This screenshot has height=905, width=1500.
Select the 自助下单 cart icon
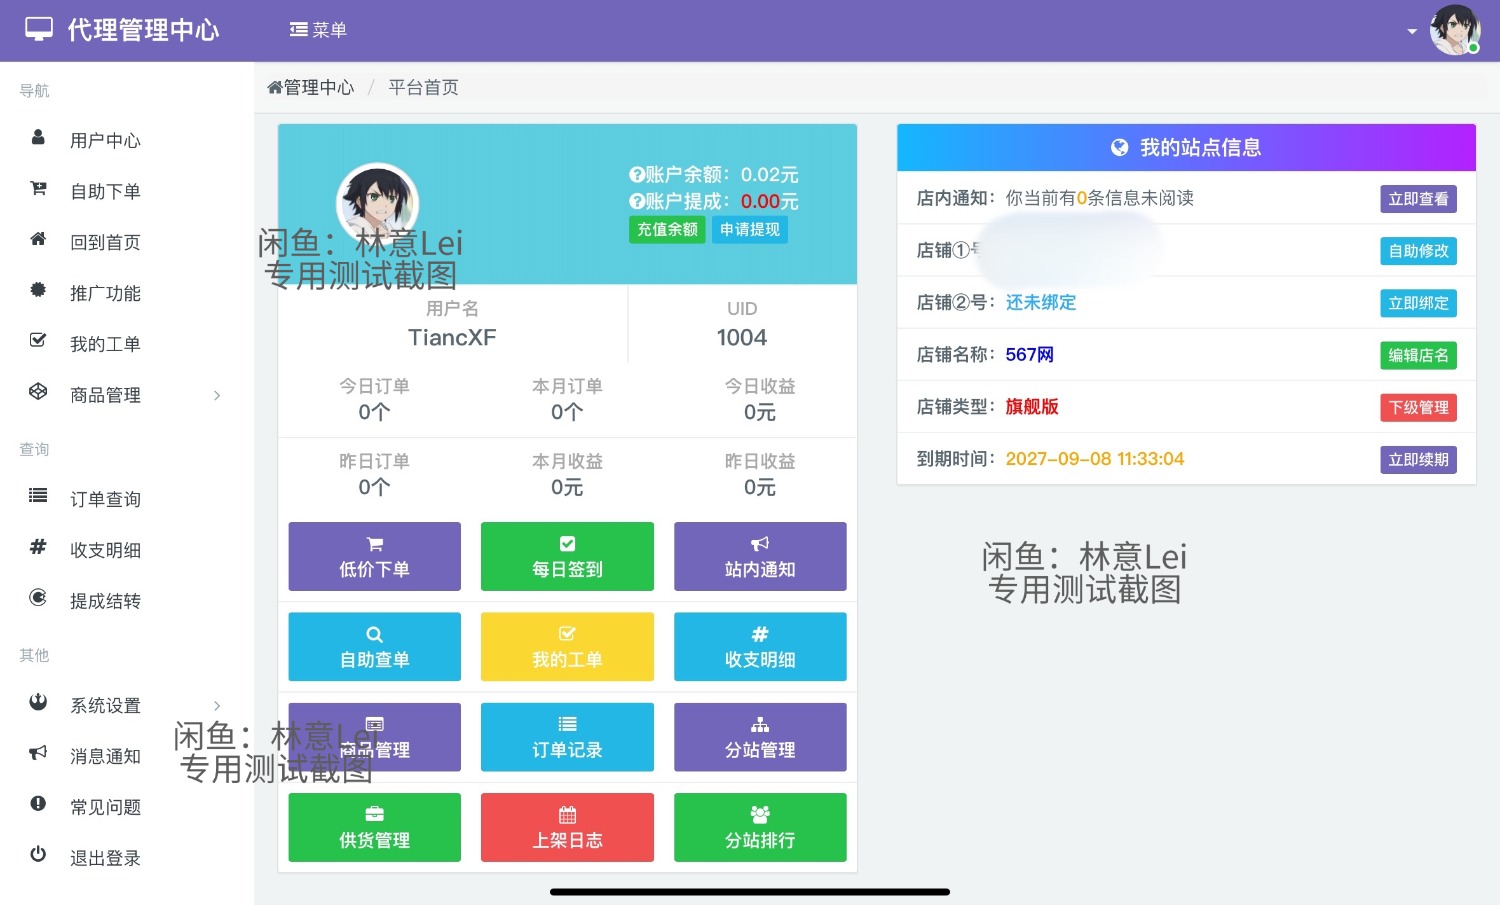pyautogui.click(x=38, y=190)
